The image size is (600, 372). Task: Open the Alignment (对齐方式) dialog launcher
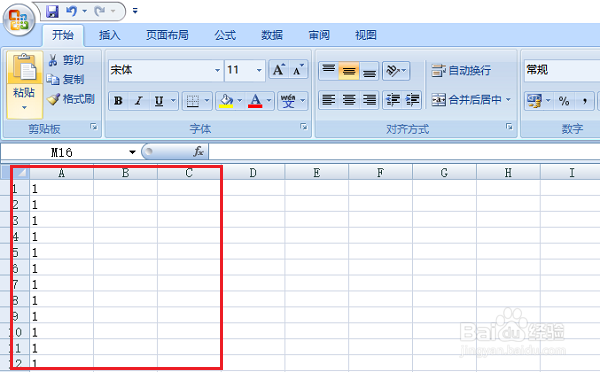click(x=509, y=126)
